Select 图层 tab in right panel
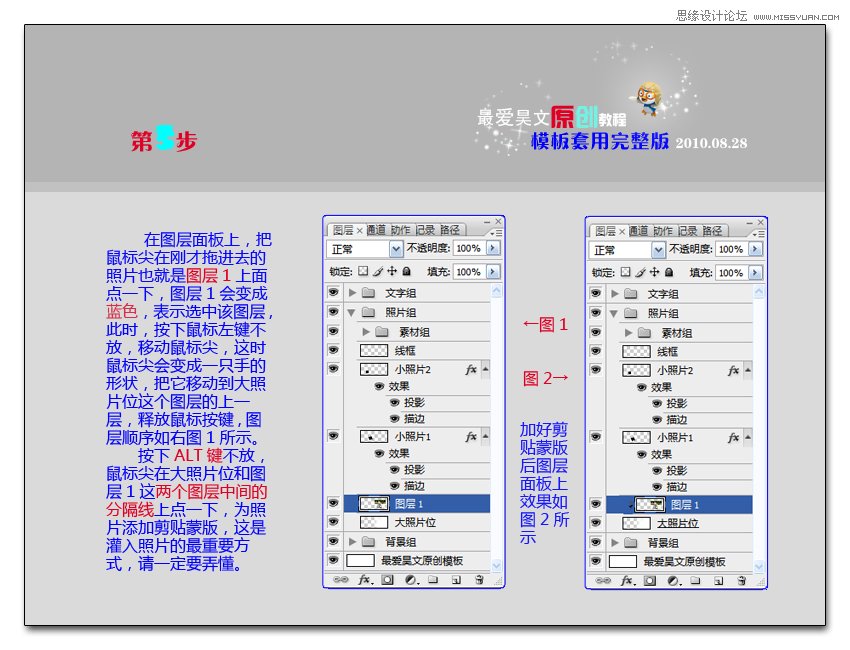Image resolution: width=850 pixels, height=650 pixels. [606, 231]
